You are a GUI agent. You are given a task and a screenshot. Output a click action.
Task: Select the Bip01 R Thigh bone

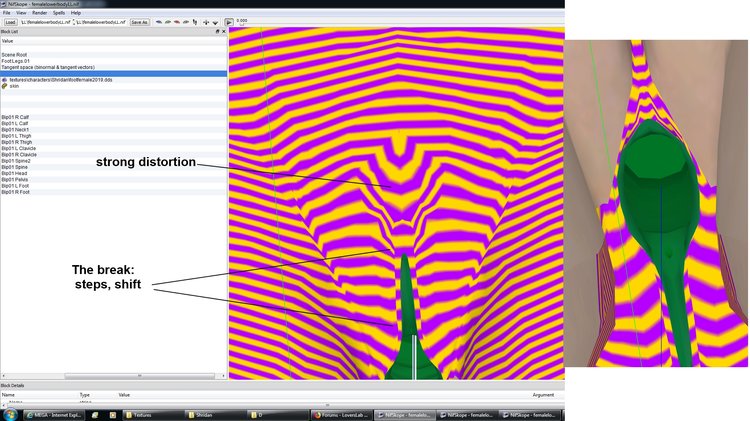(x=113, y=142)
